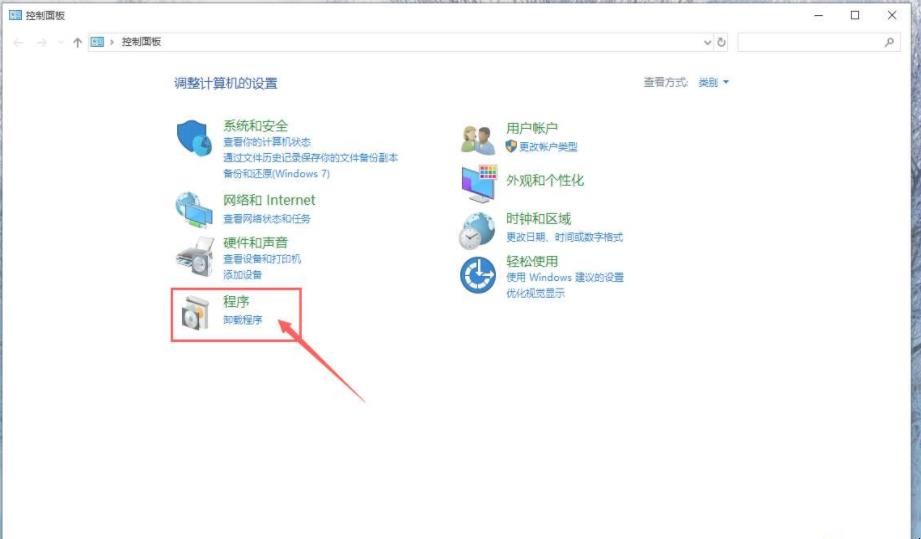Open the 系统和安全 category link
Image resolution: width=921 pixels, height=539 pixels.
[x=256, y=126]
